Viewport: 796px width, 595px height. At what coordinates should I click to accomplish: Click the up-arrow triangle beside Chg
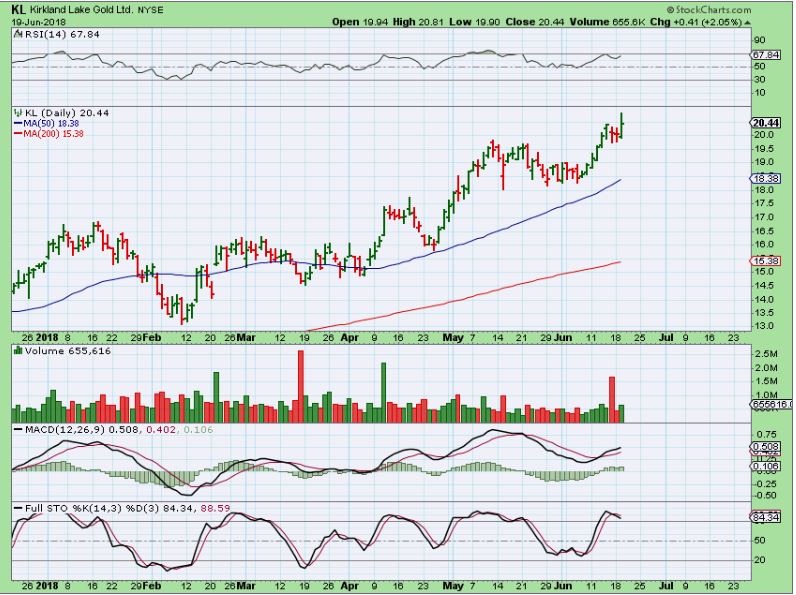click(748, 22)
